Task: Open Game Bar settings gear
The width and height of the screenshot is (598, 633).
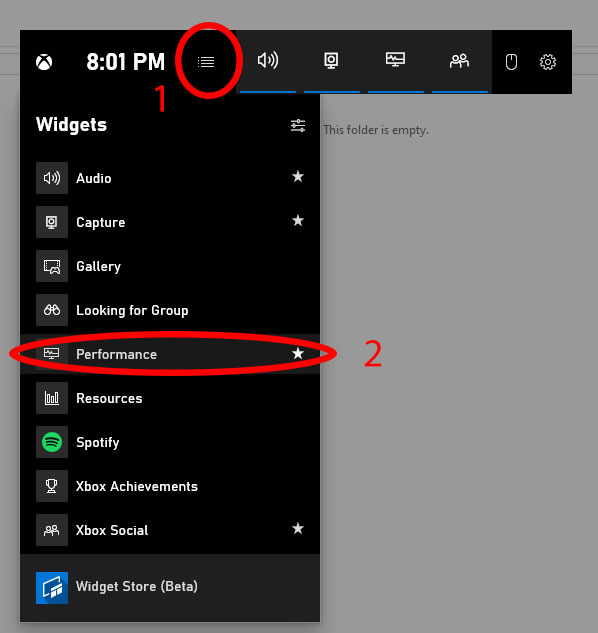Action: pos(548,62)
